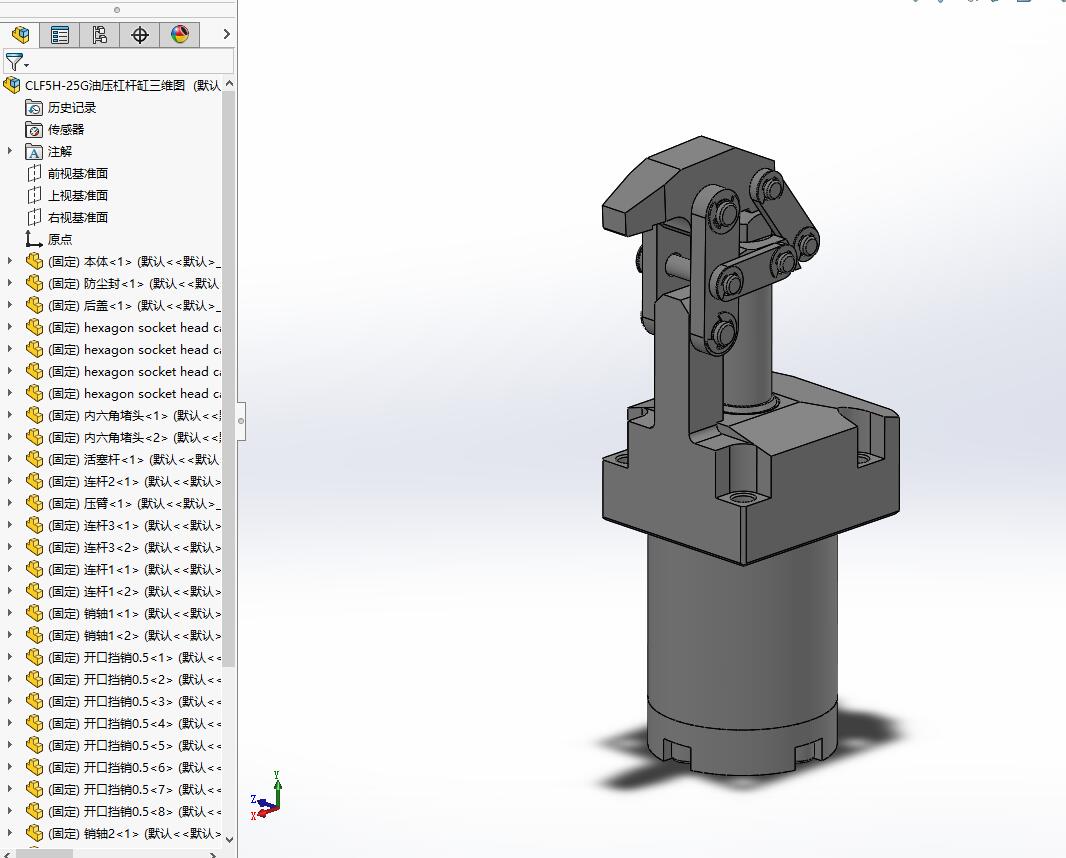The height and width of the screenshot is (858, 1066).
Task: Expand the 本体<1> component
Action: [x=10, y=261]
